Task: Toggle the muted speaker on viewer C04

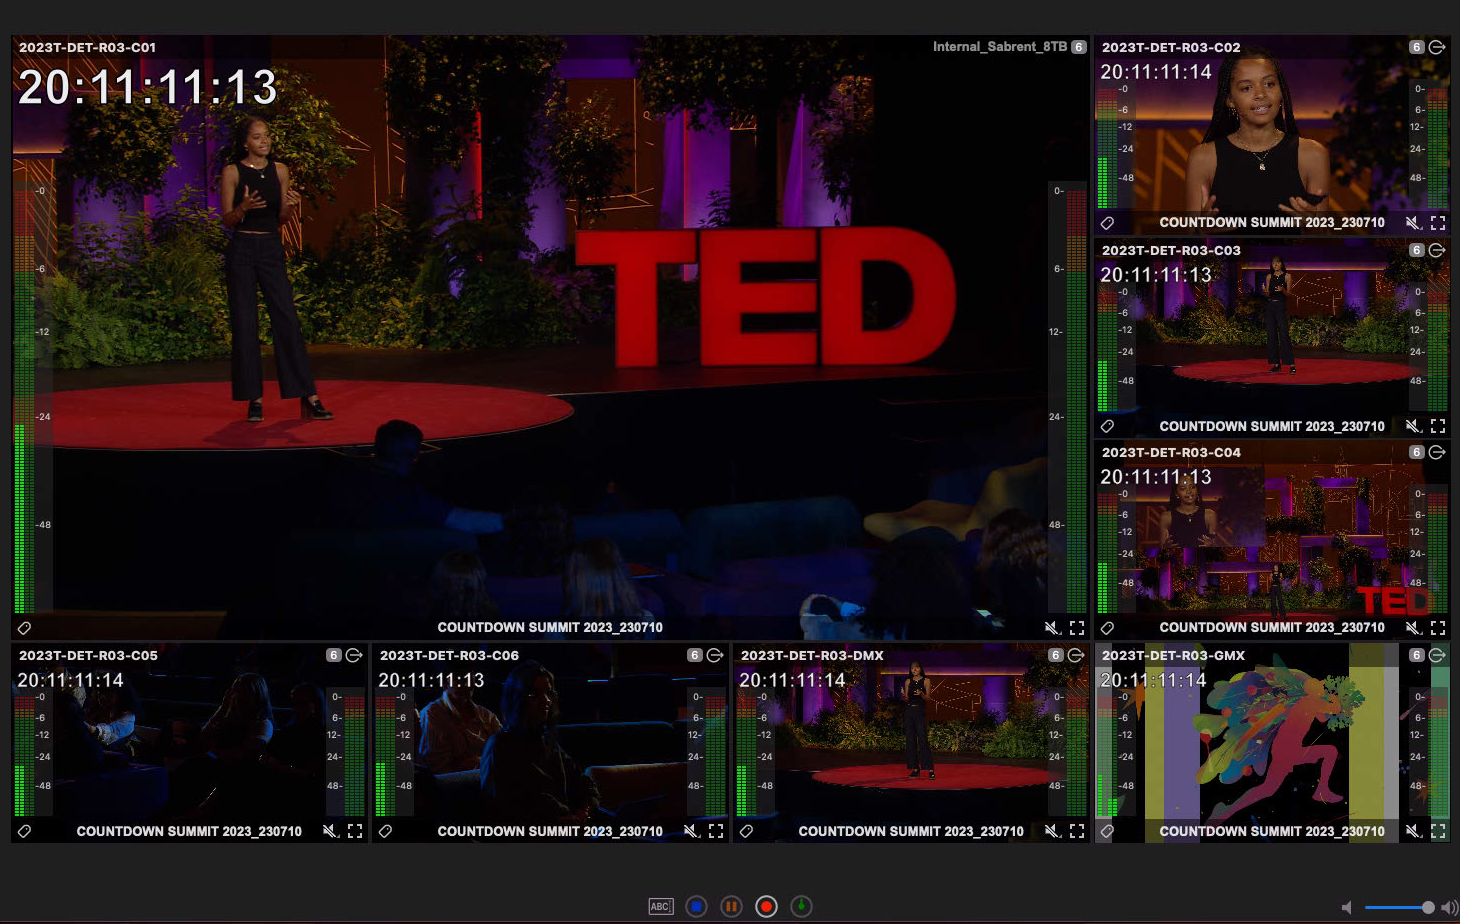Action: pyautogui.click(x=1413, y=628)
